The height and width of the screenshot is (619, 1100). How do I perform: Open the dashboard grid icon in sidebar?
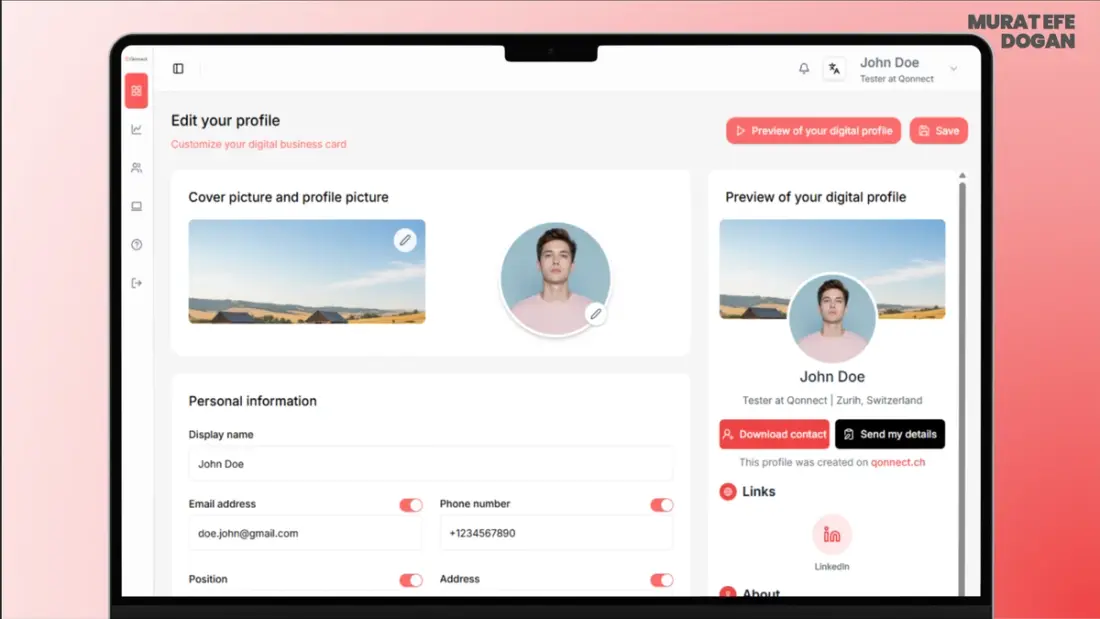pos(136,91)
